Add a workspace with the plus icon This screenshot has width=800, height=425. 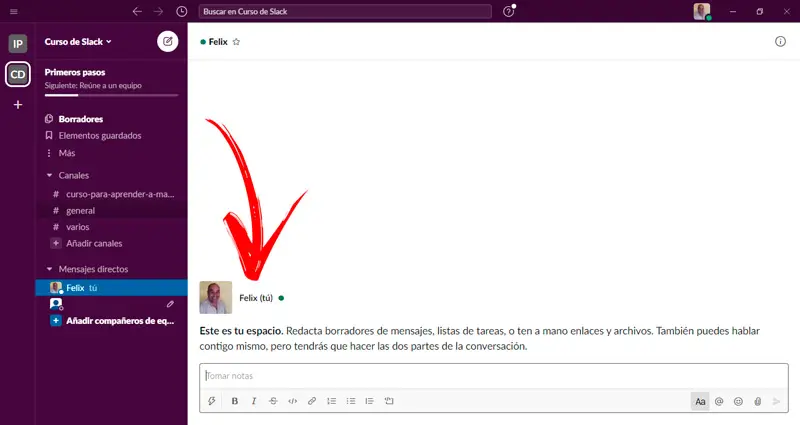click(18, 105)
